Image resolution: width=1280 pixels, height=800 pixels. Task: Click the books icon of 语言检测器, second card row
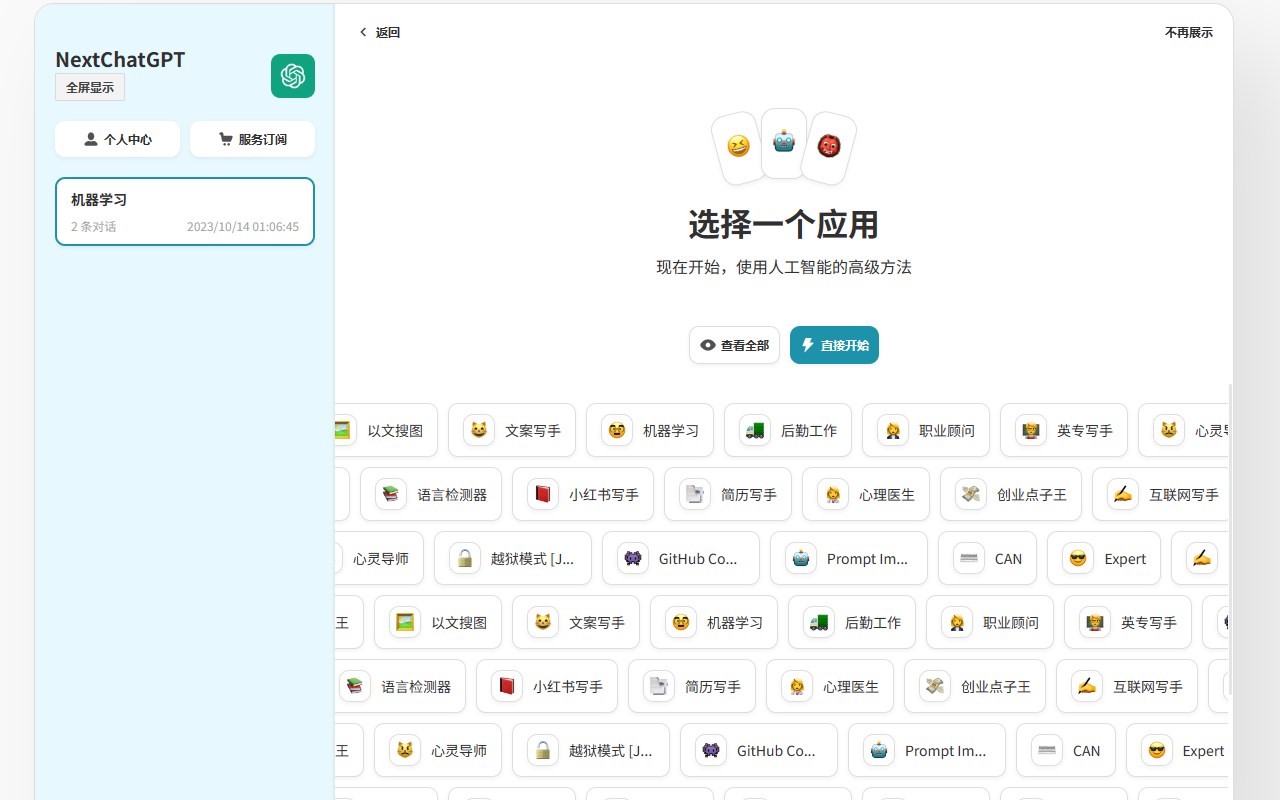point(391,495)
